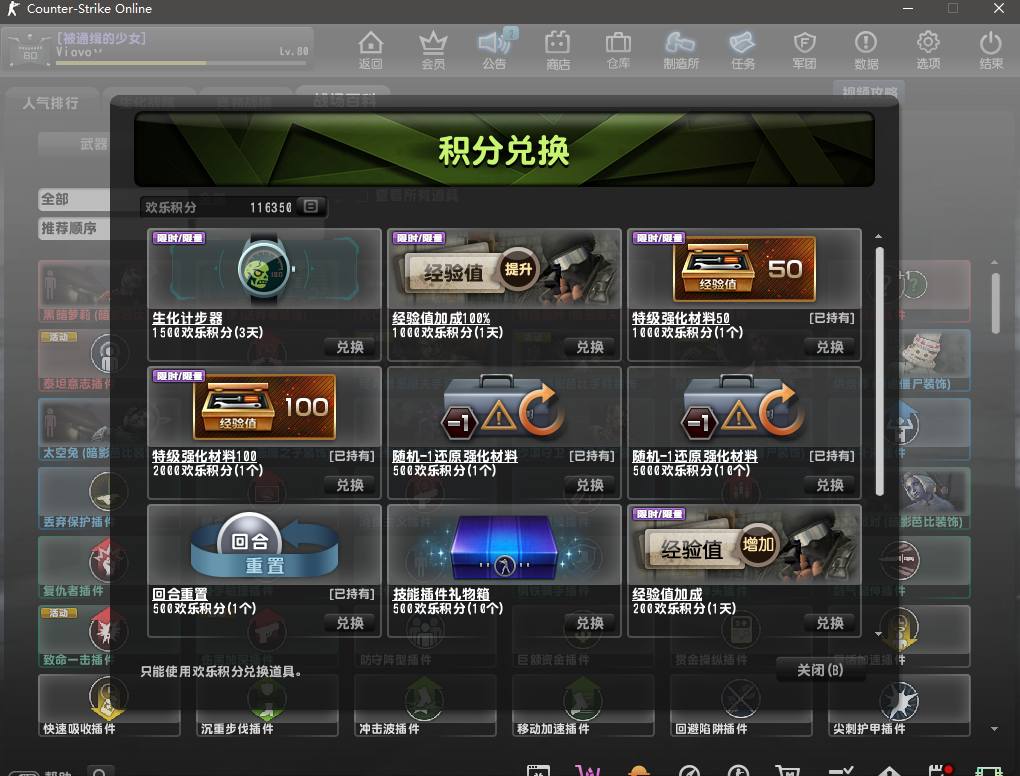The image size is (1020, 776).
Task: Open the 选项 options gear icon
Action: pos(928,50)
